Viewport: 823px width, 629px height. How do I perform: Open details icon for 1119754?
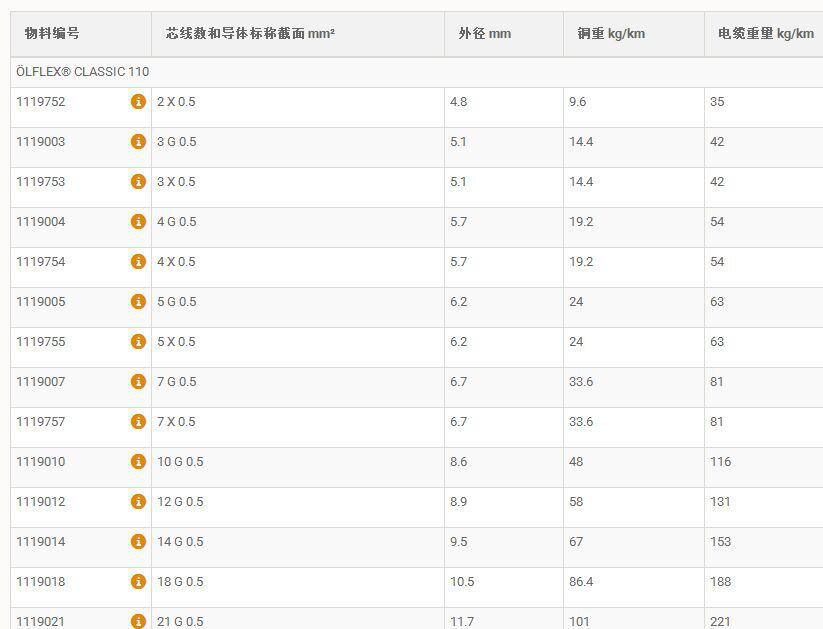[x=138, y=262]
